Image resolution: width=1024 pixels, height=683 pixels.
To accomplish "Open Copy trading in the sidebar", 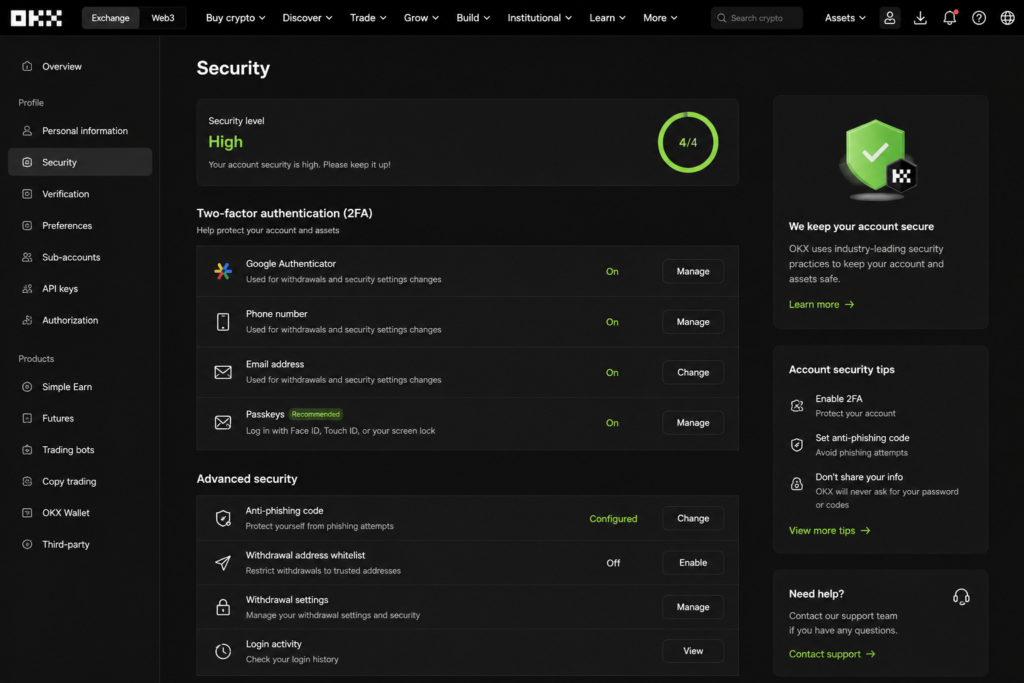I will [80, 481].
